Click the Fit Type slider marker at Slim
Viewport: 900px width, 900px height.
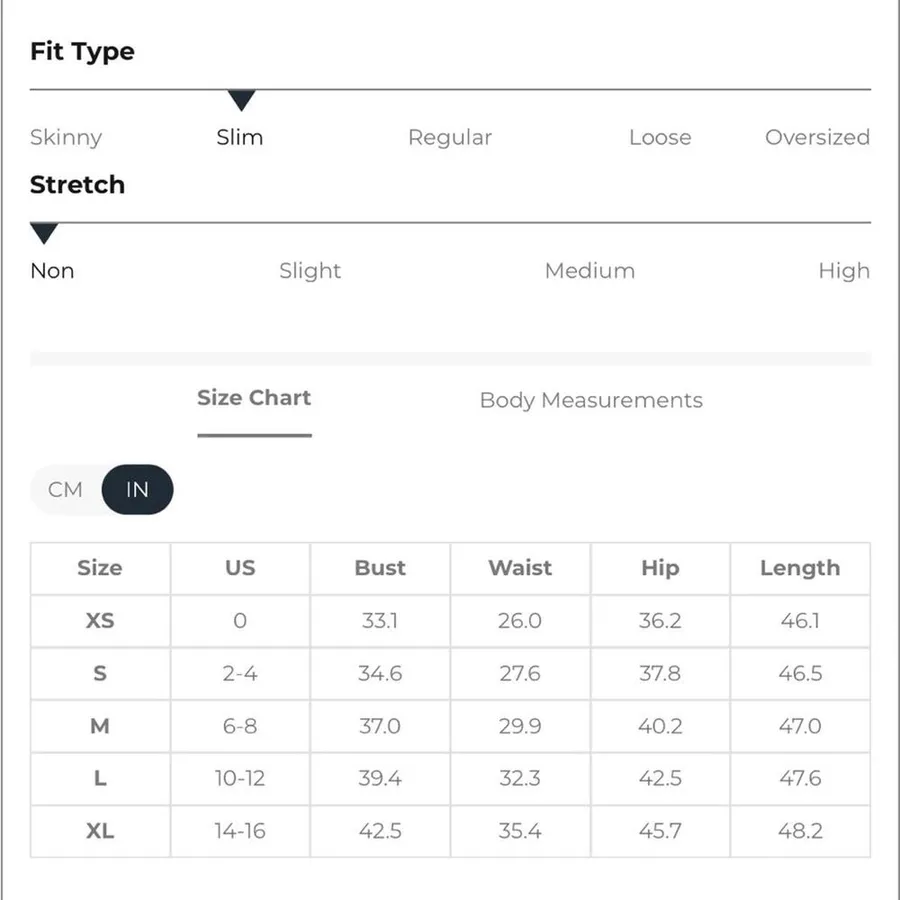(241, 100)
